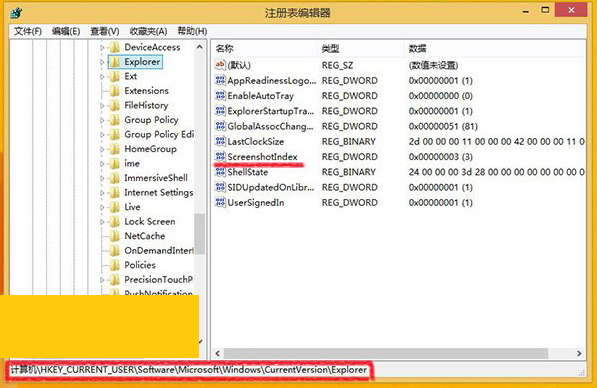The width and height of the screenshot is (597, 388).
Task: Select the UserSignedIn value name
Action: pos(256,203)
